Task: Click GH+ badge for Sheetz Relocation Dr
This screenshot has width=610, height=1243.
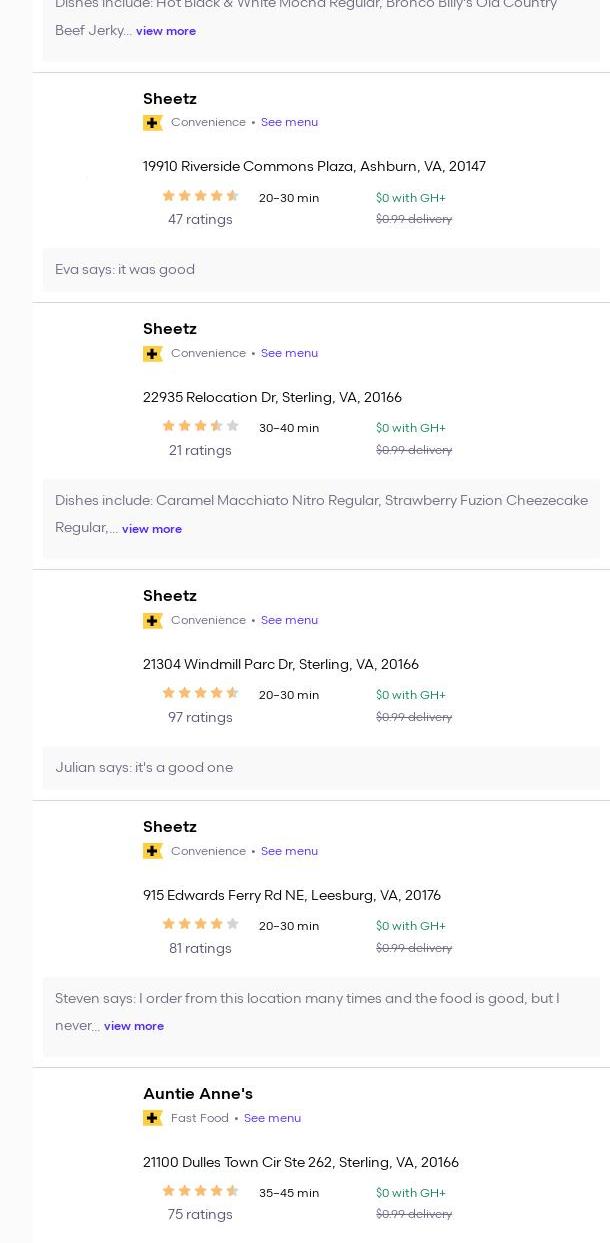Action: pos(153,354)
